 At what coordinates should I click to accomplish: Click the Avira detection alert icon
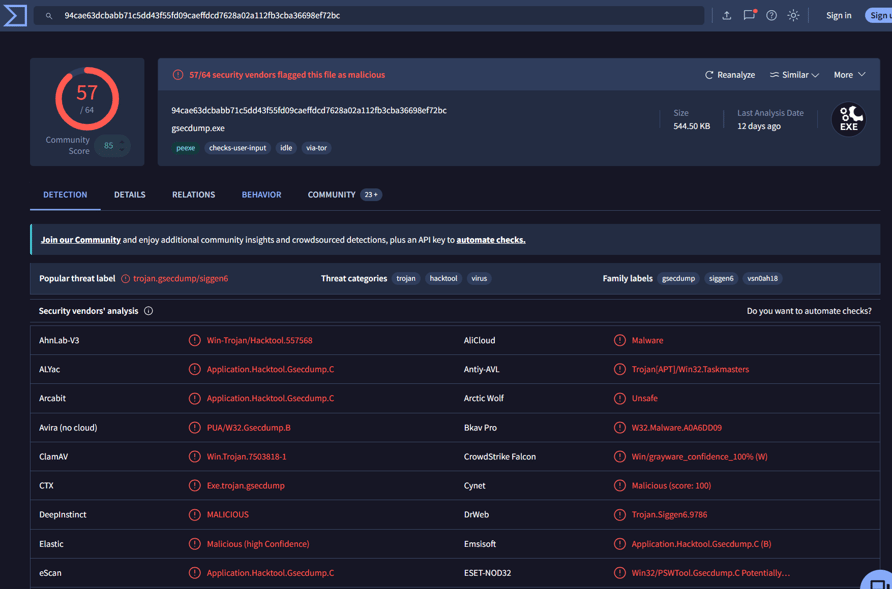click(x=195, y=427)
